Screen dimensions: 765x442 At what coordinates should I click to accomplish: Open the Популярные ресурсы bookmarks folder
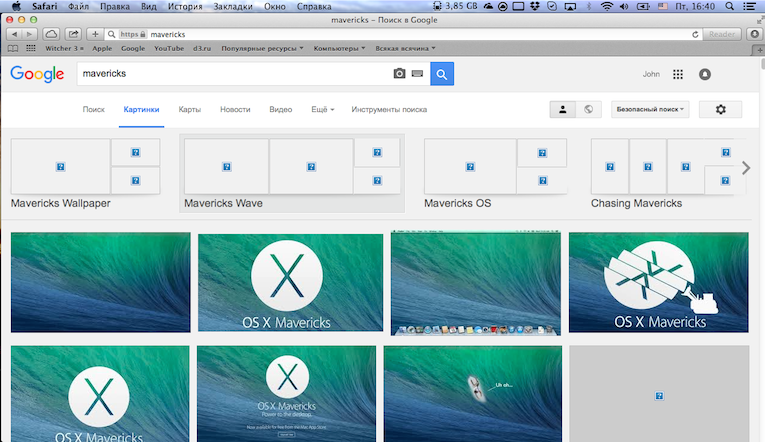[262, 48]
